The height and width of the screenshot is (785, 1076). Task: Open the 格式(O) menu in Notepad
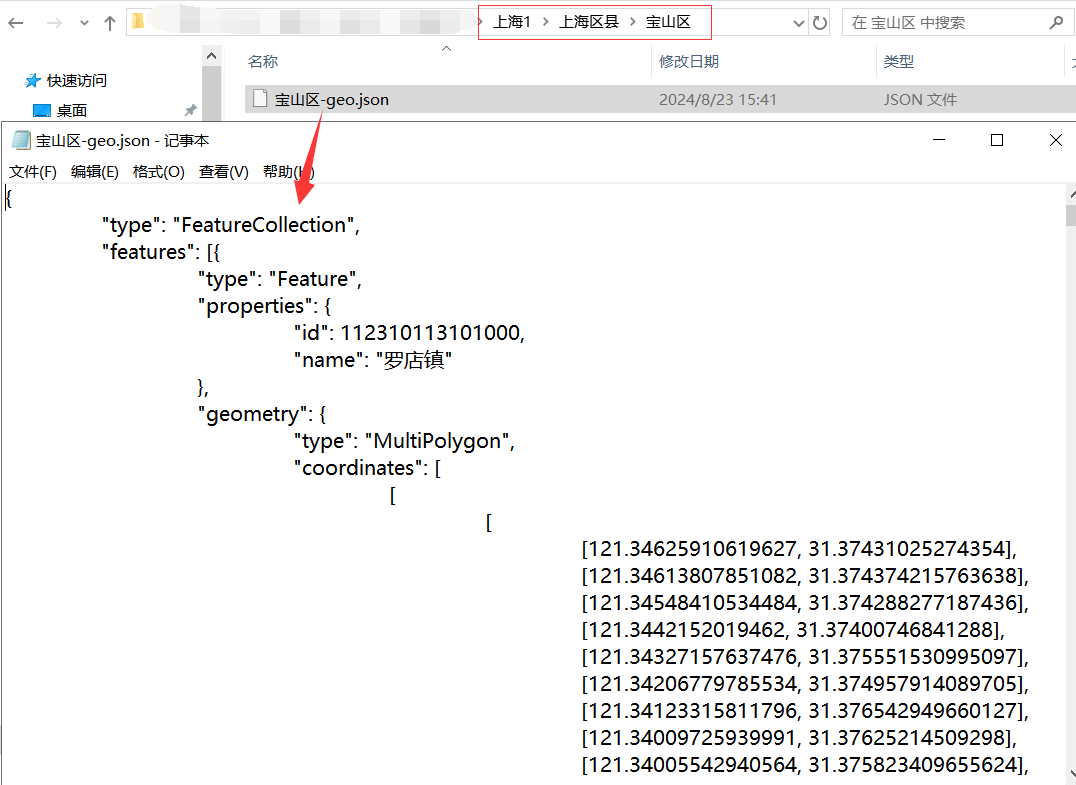tap(159, 171)
